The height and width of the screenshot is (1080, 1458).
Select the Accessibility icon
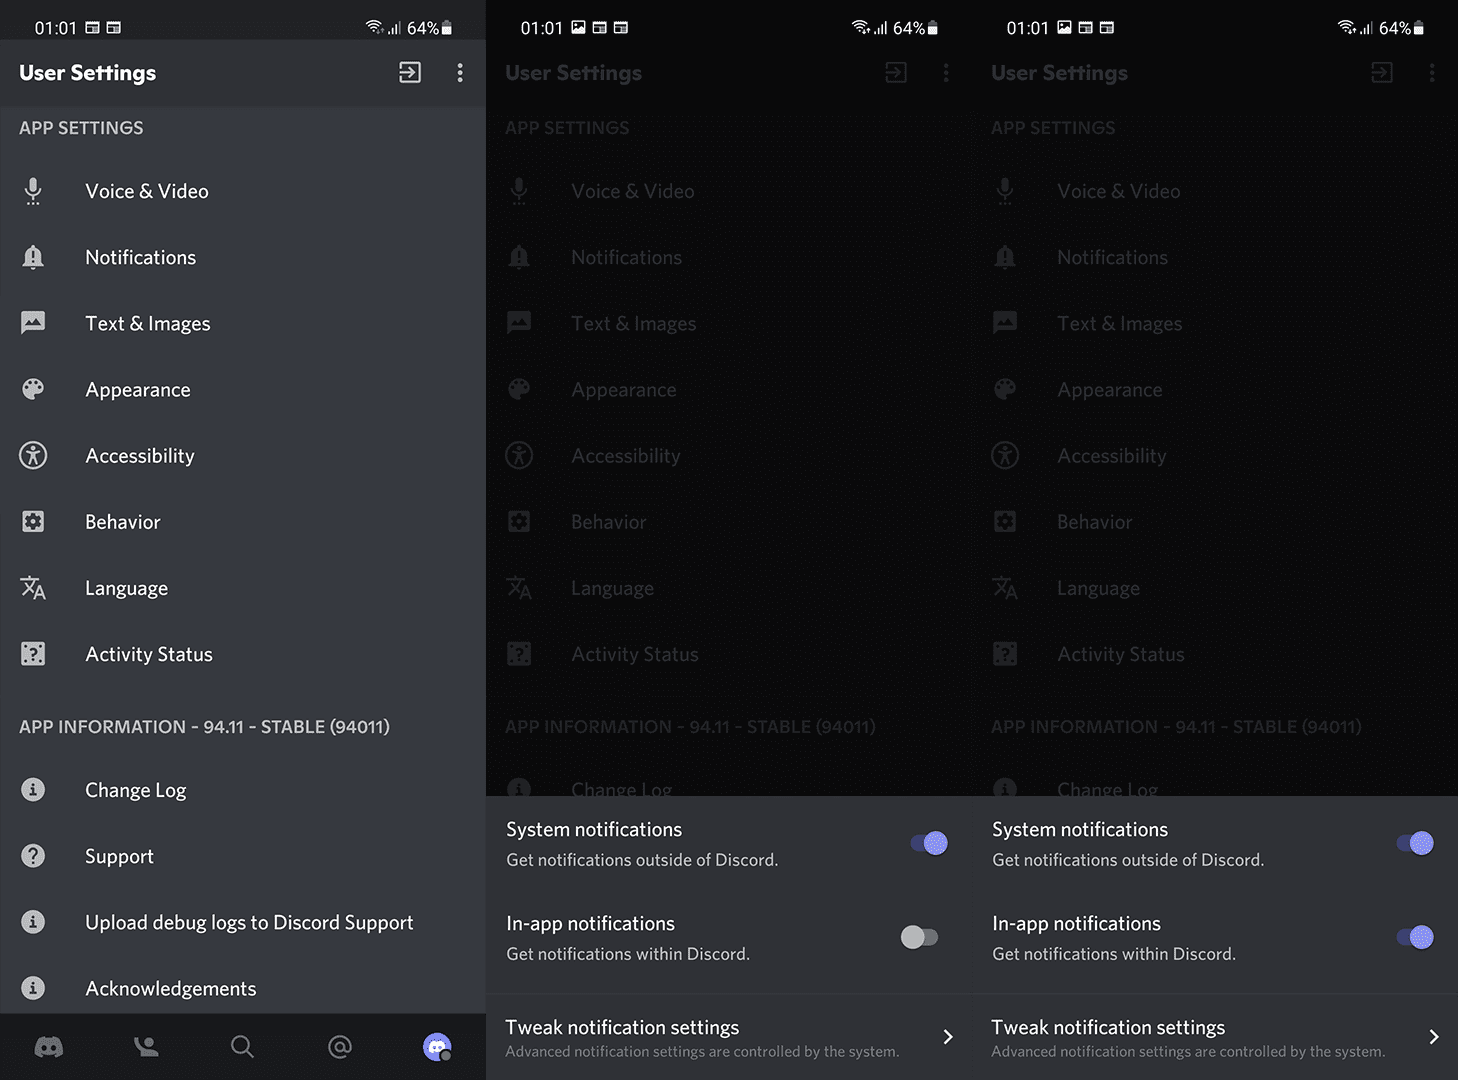pyautogui.click(x=33, y=455)
